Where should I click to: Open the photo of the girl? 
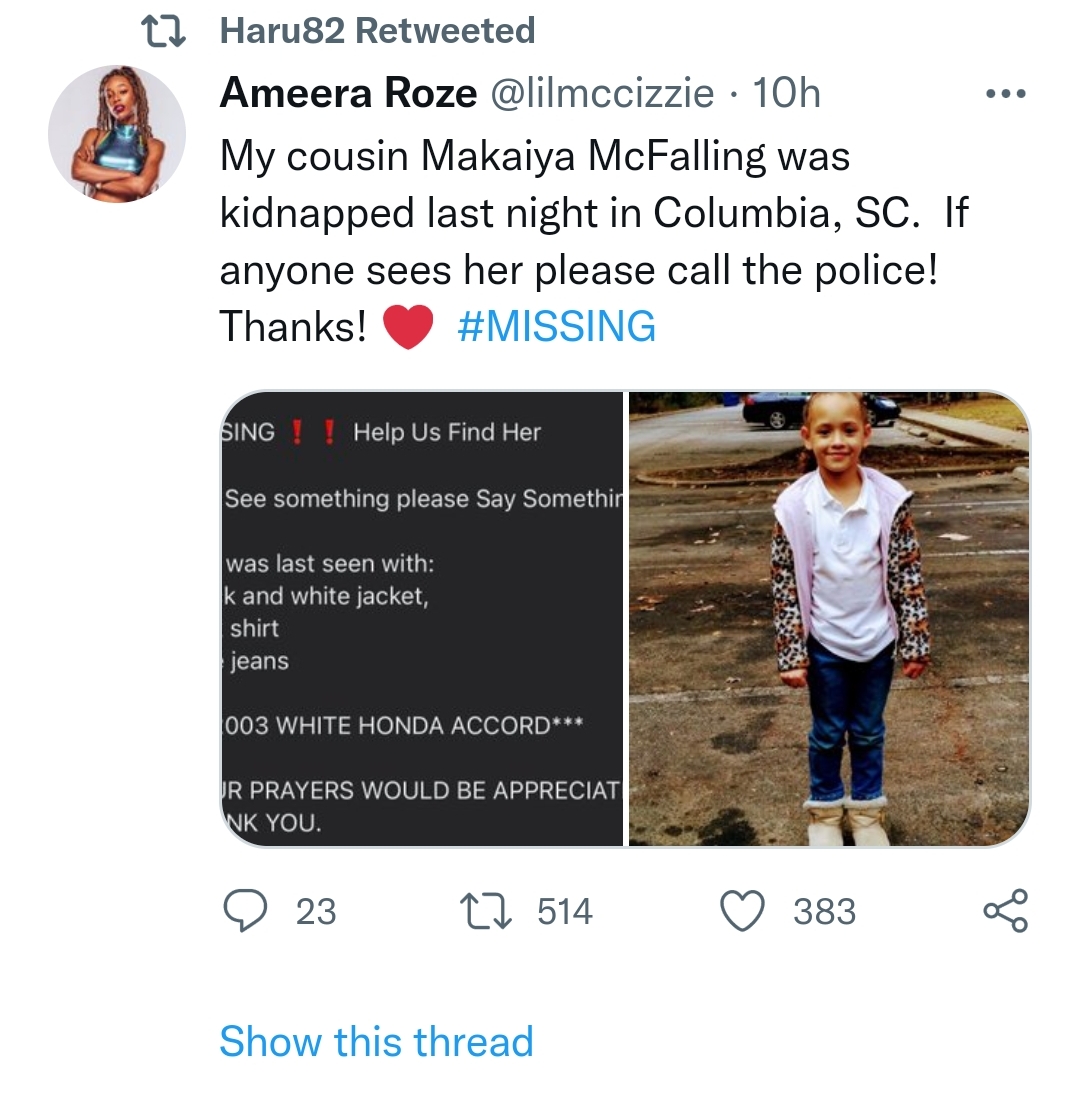tap(829, 618)
